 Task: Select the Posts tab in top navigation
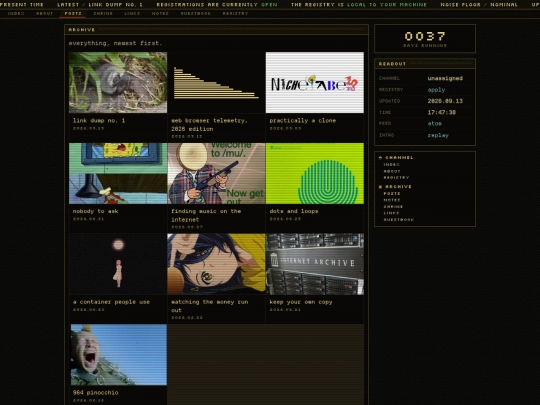click(73, 13)
